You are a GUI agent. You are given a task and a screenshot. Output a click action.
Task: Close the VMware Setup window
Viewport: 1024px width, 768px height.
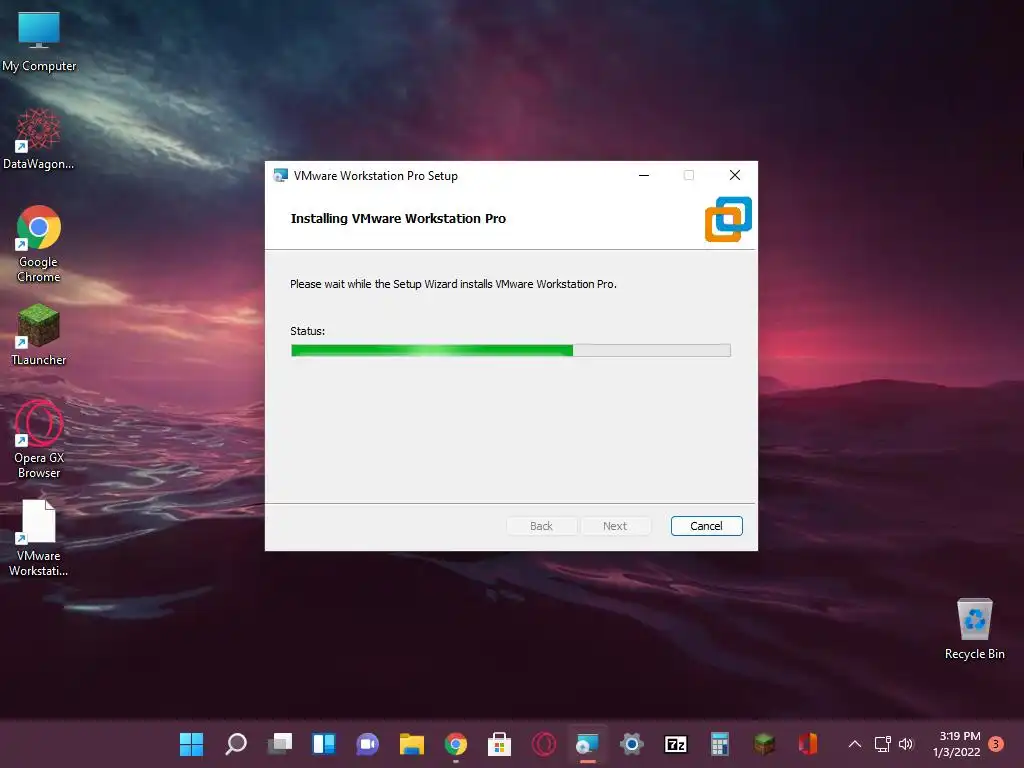[735, 175]
